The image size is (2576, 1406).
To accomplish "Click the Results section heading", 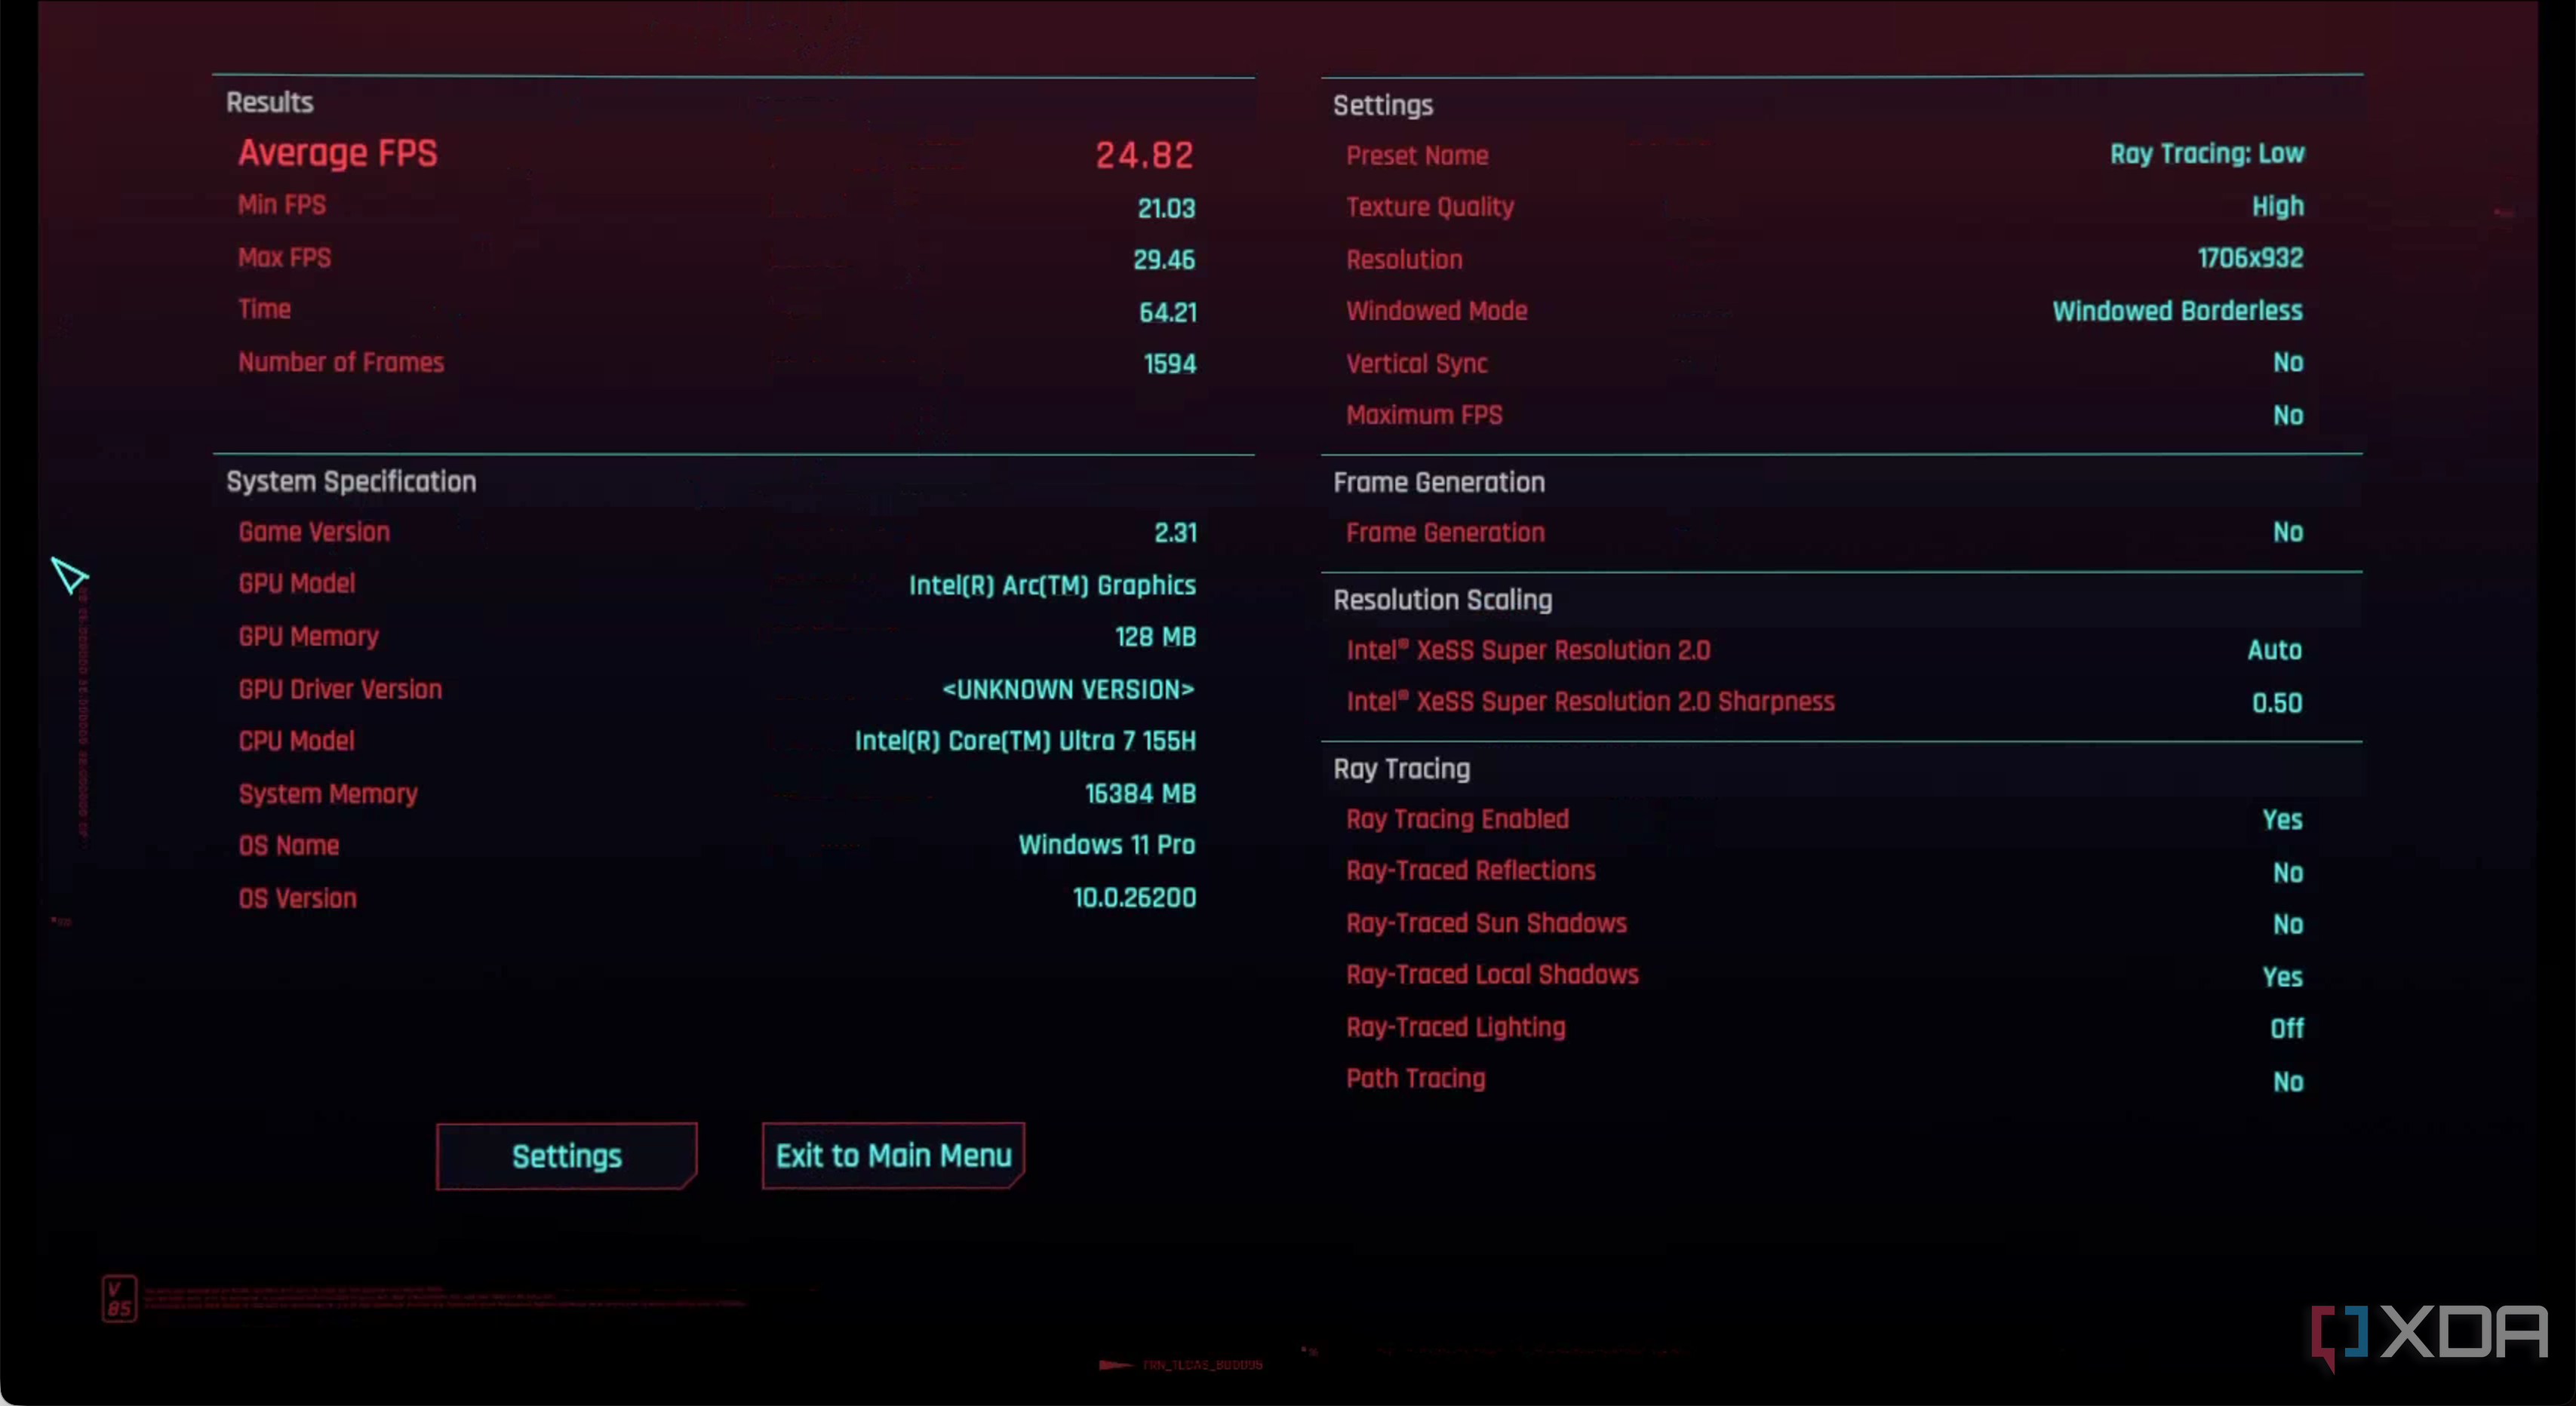I will tap(269, 102).
